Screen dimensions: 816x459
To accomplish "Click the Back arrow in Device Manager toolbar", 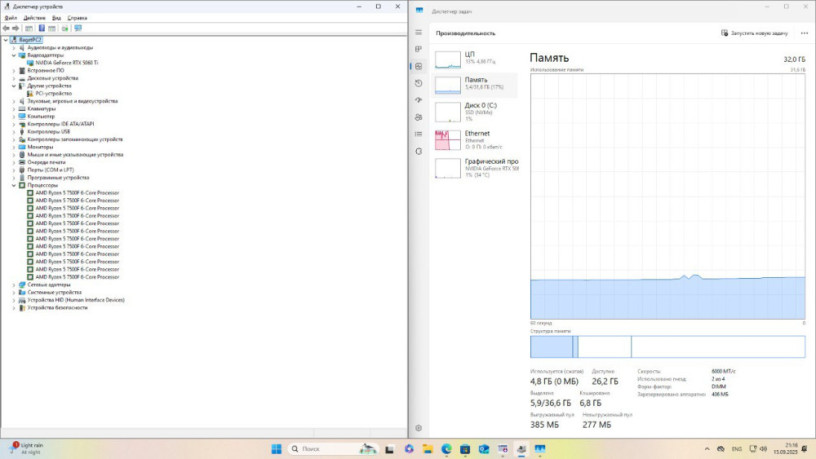I will pyautogui.click(x=6, y=28).
